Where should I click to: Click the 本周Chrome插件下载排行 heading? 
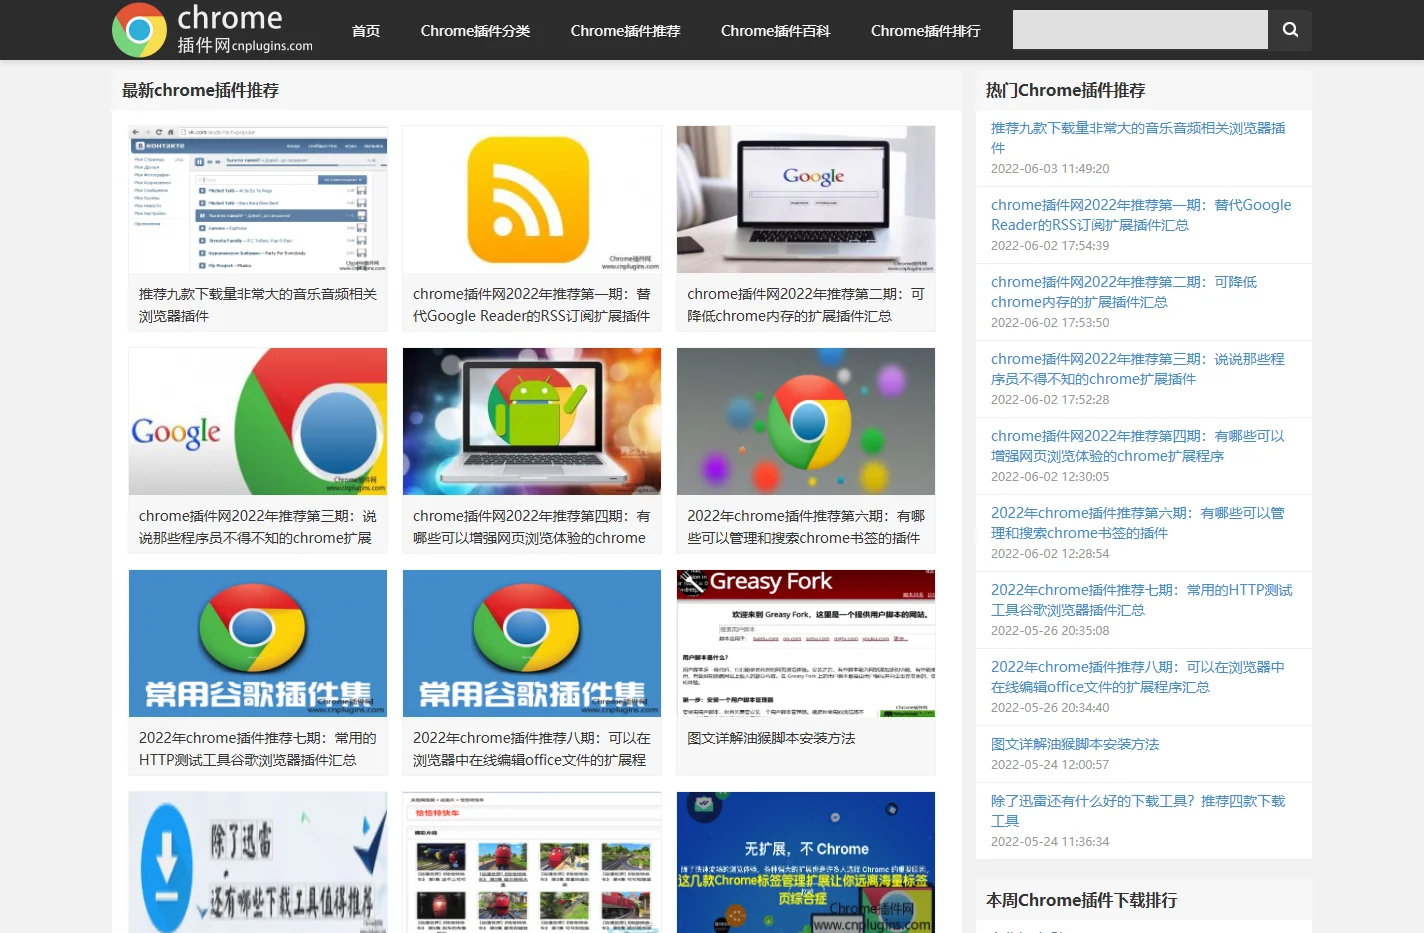(1081, 900)
